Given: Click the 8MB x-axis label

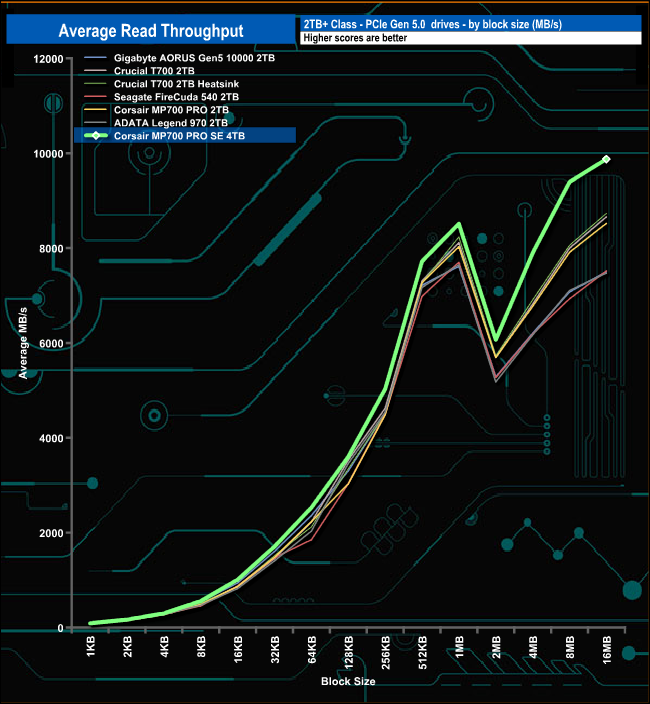Looking at the screenshot, I should click(x=569, y=647).
